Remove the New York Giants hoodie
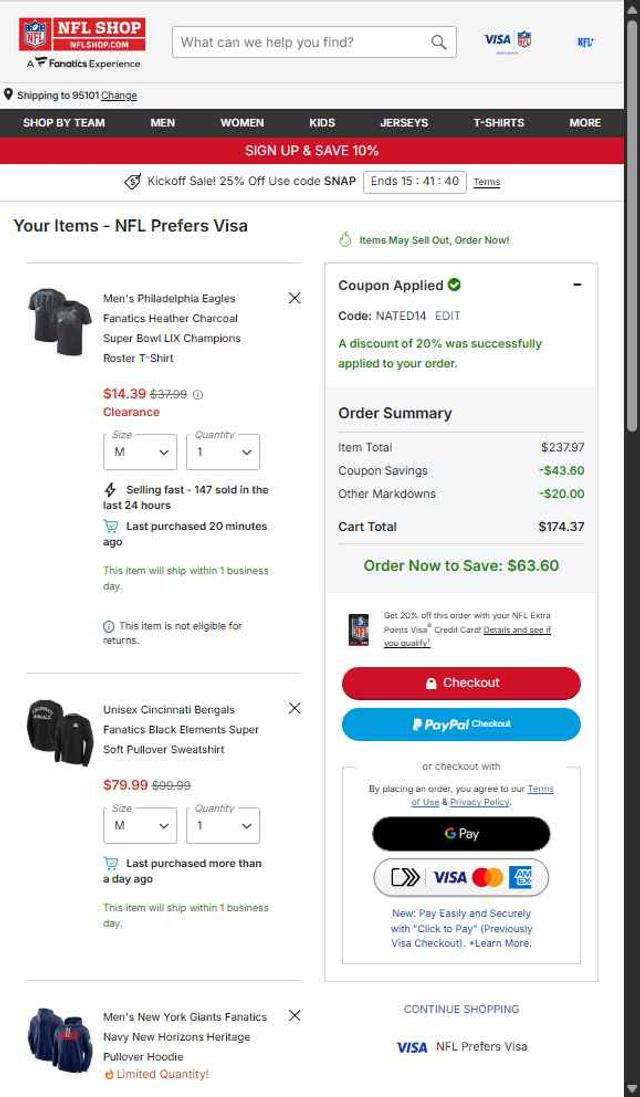Image resolution: width=640 pixels, height=1097 pixels. click(x=294, y=1015)
